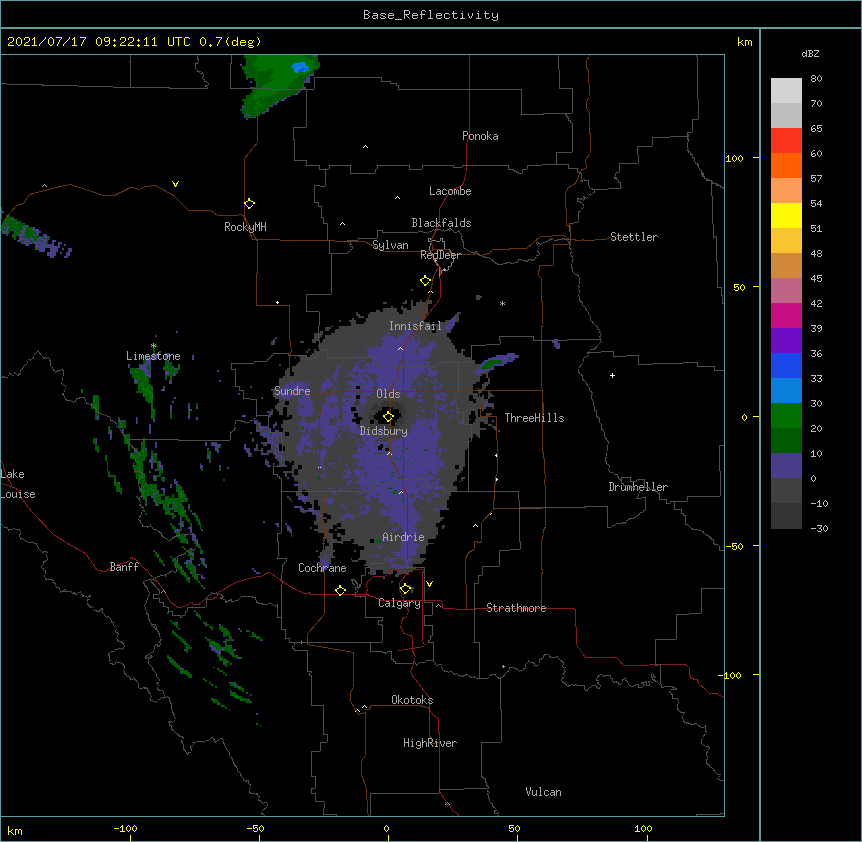Click the Cochrane town label
The width and height of the screenshot is (862, 842).
coord(322,568)
